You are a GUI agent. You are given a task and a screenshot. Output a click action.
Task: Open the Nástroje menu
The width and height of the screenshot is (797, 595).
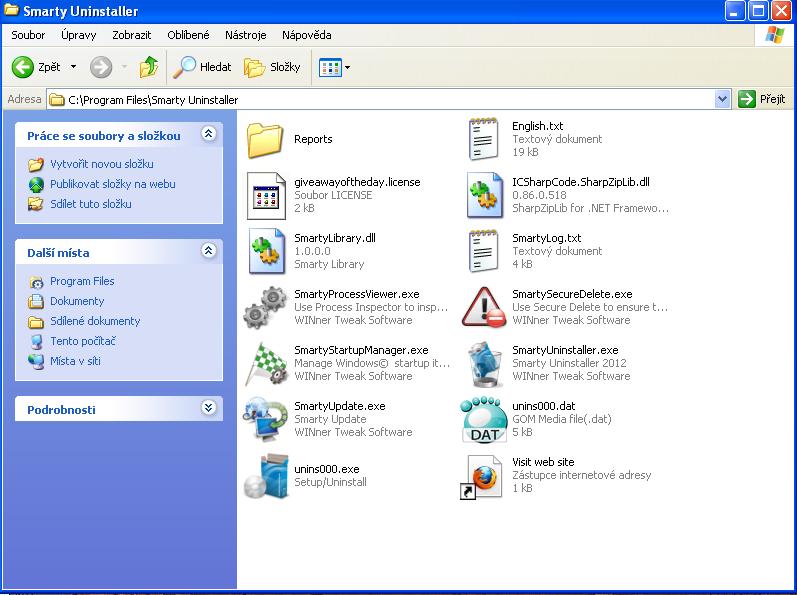245,35
